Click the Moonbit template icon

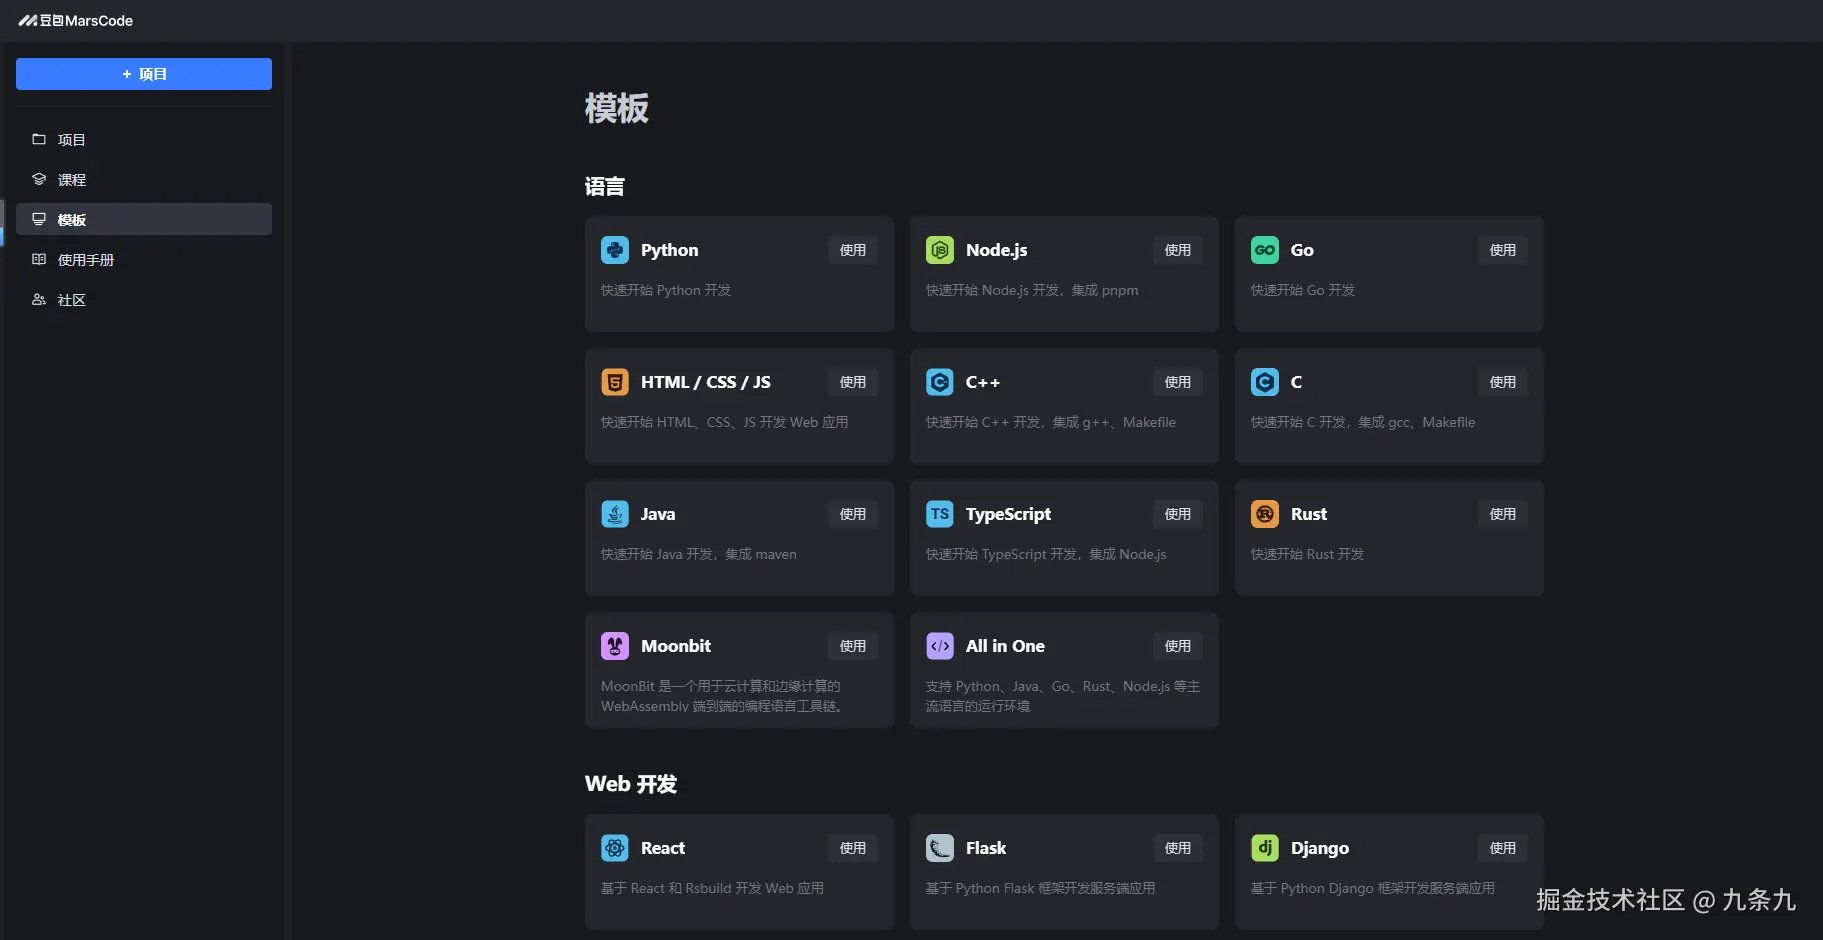[615, 646]
